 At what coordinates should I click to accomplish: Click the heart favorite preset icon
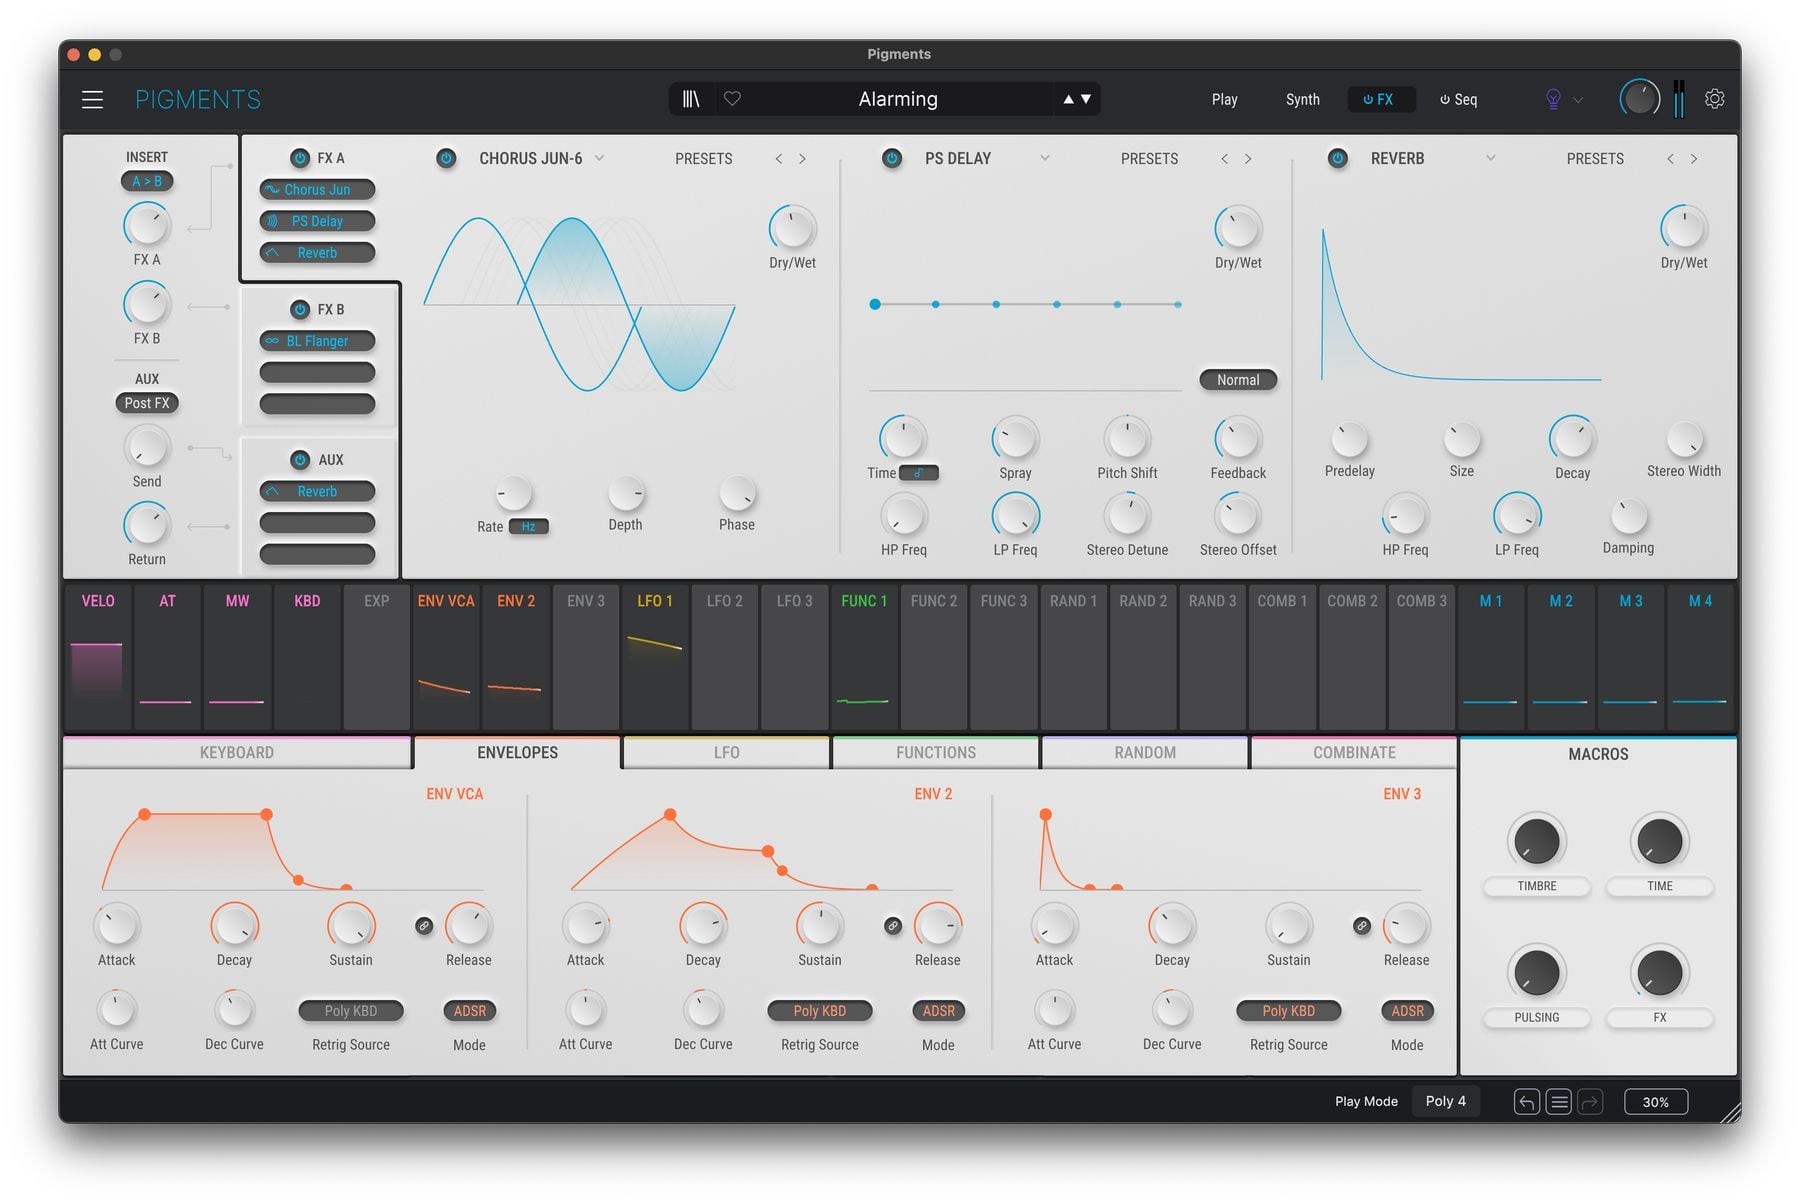732,99
